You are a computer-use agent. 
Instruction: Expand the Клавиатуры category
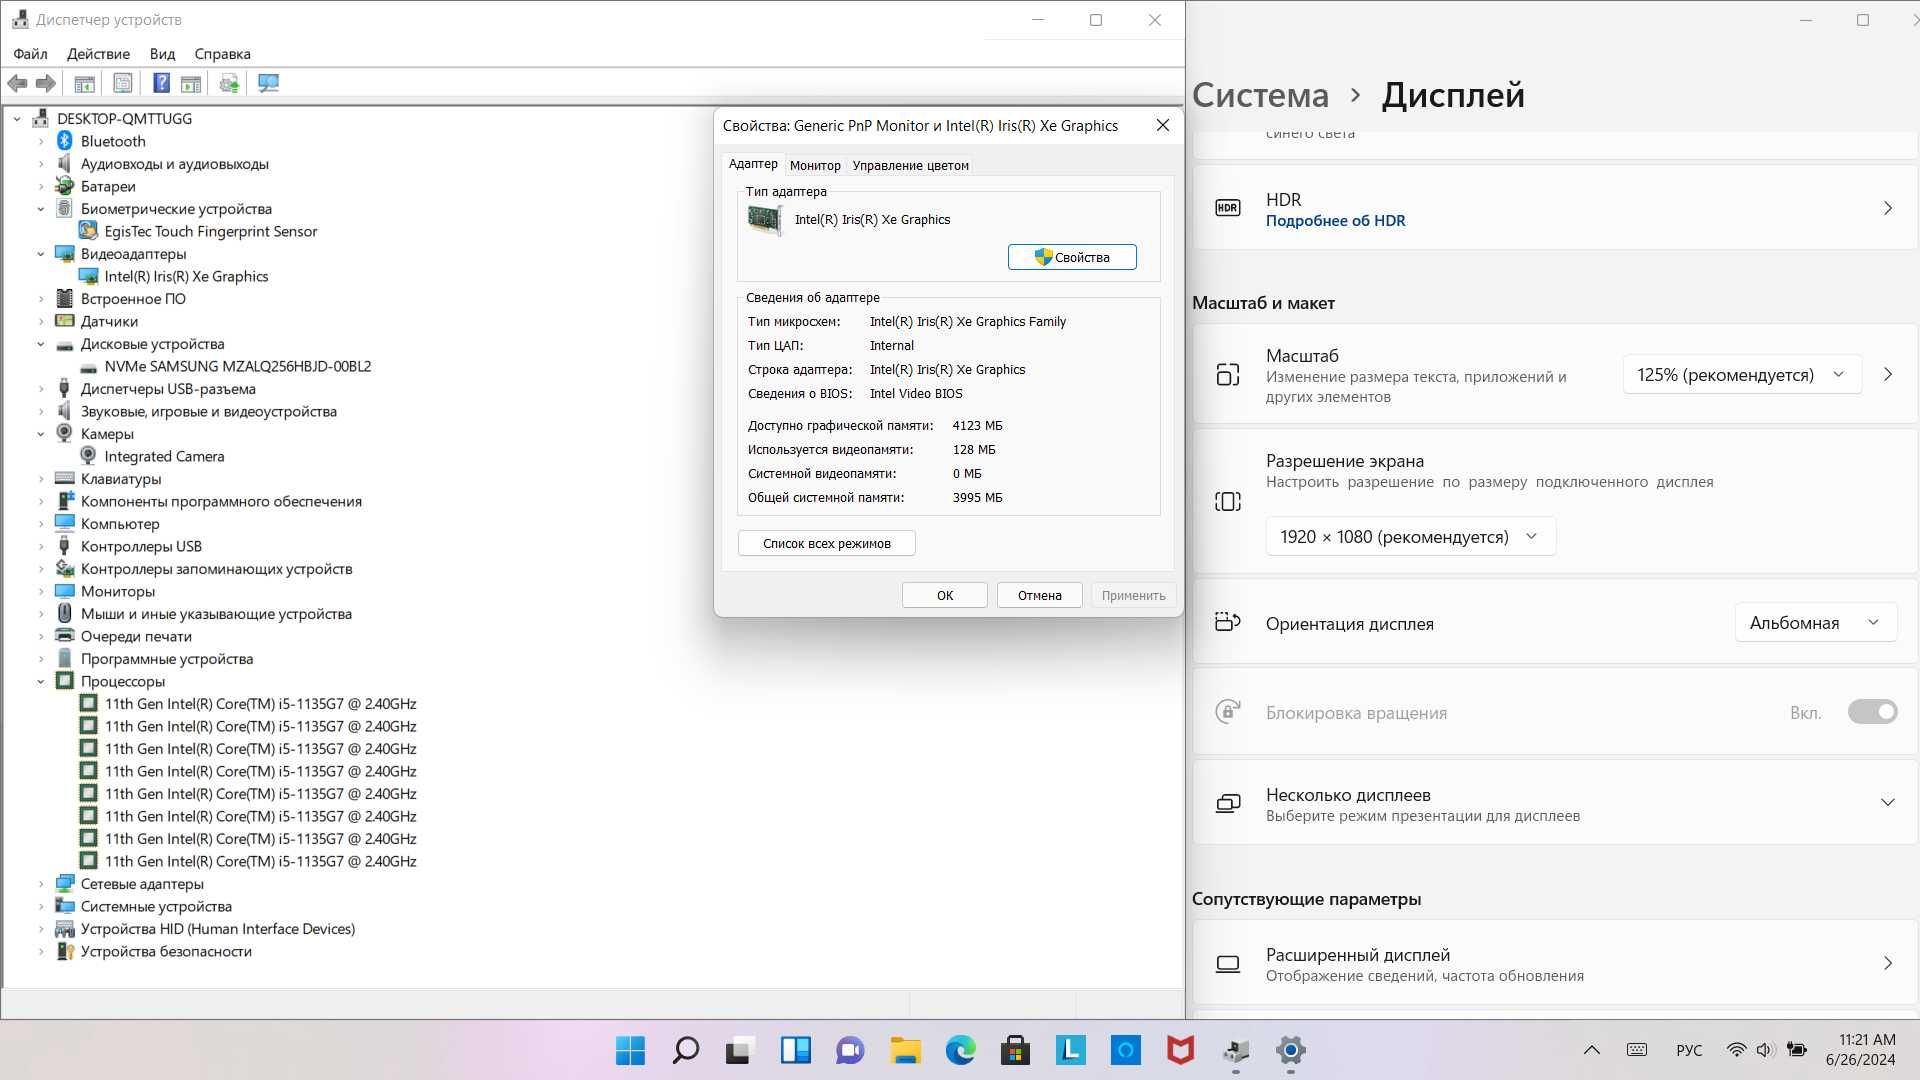41,479
